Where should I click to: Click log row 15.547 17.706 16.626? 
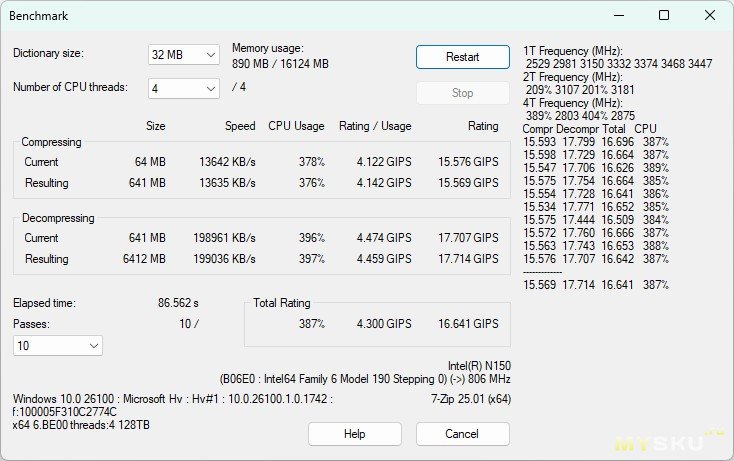click(x=596, y=168)
